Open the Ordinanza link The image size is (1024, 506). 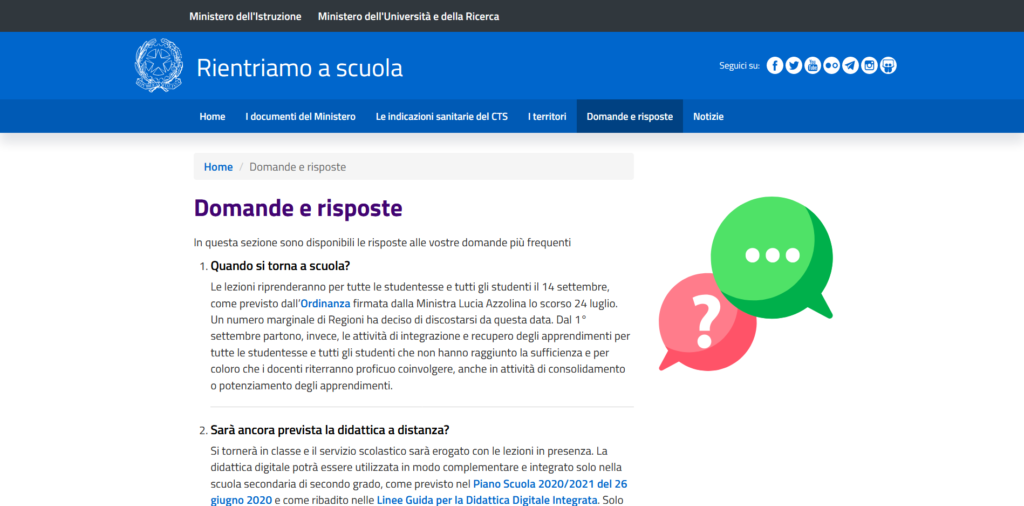pyautogui.click(x=325, y=303)
